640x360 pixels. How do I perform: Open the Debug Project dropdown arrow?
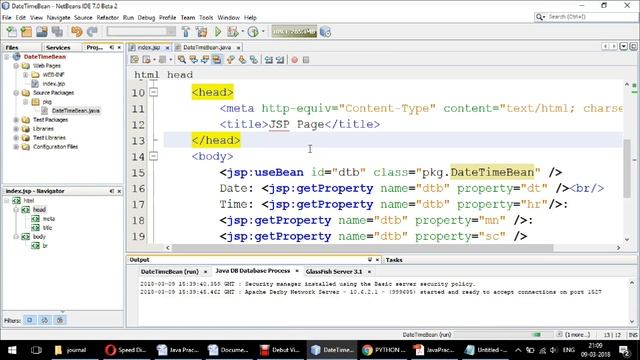[x=242, y=32]
